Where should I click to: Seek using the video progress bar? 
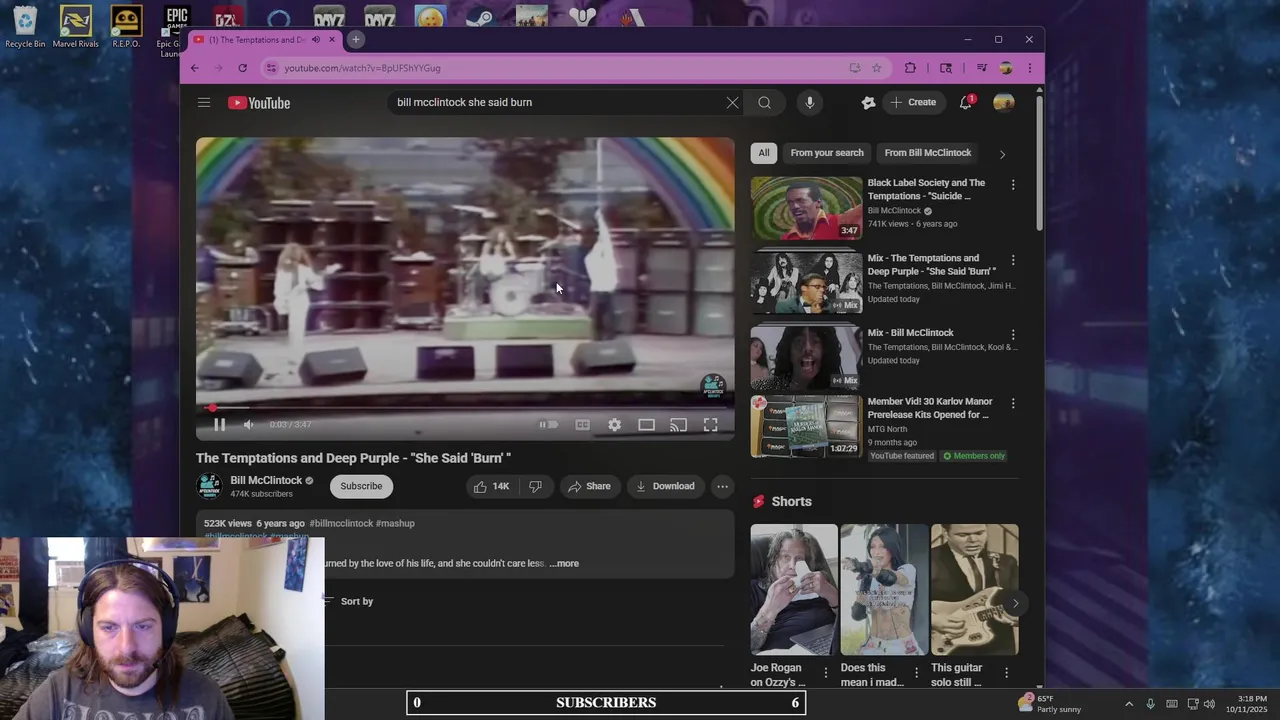click(465, 408)
